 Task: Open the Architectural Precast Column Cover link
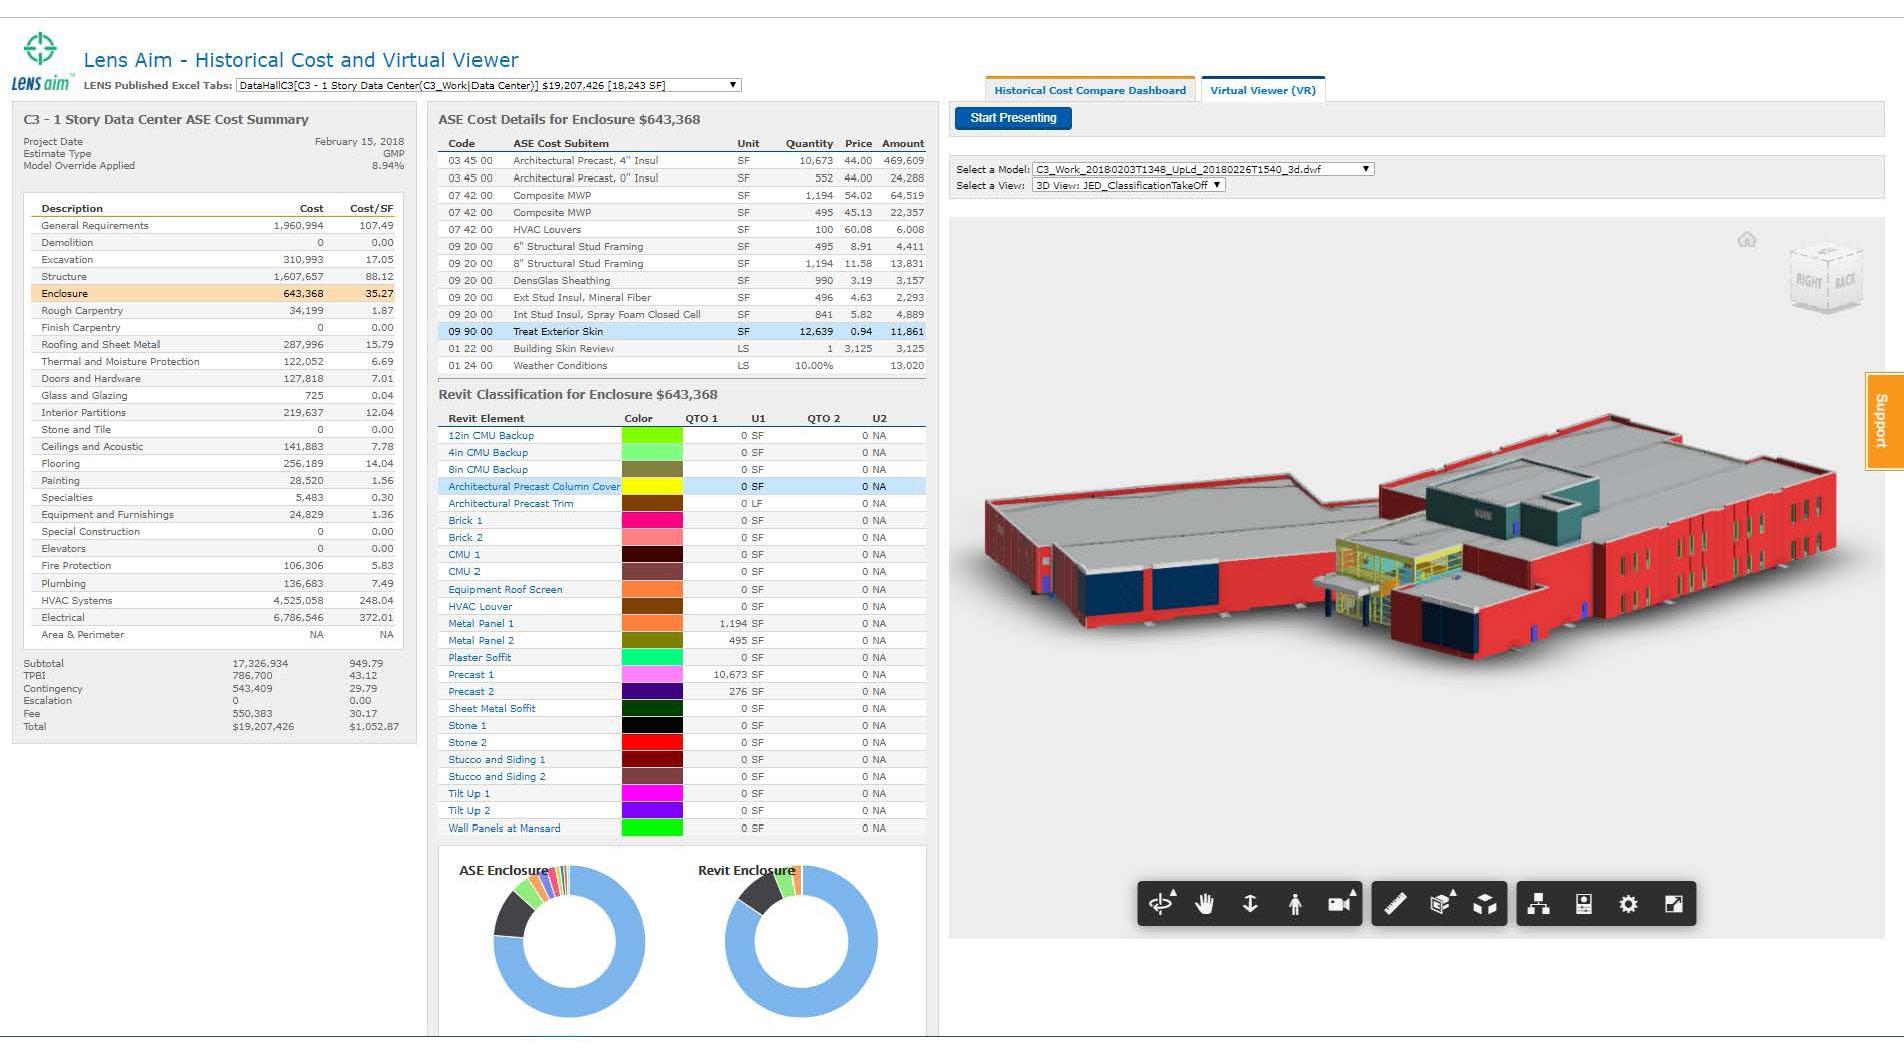(x=534, y=487)
